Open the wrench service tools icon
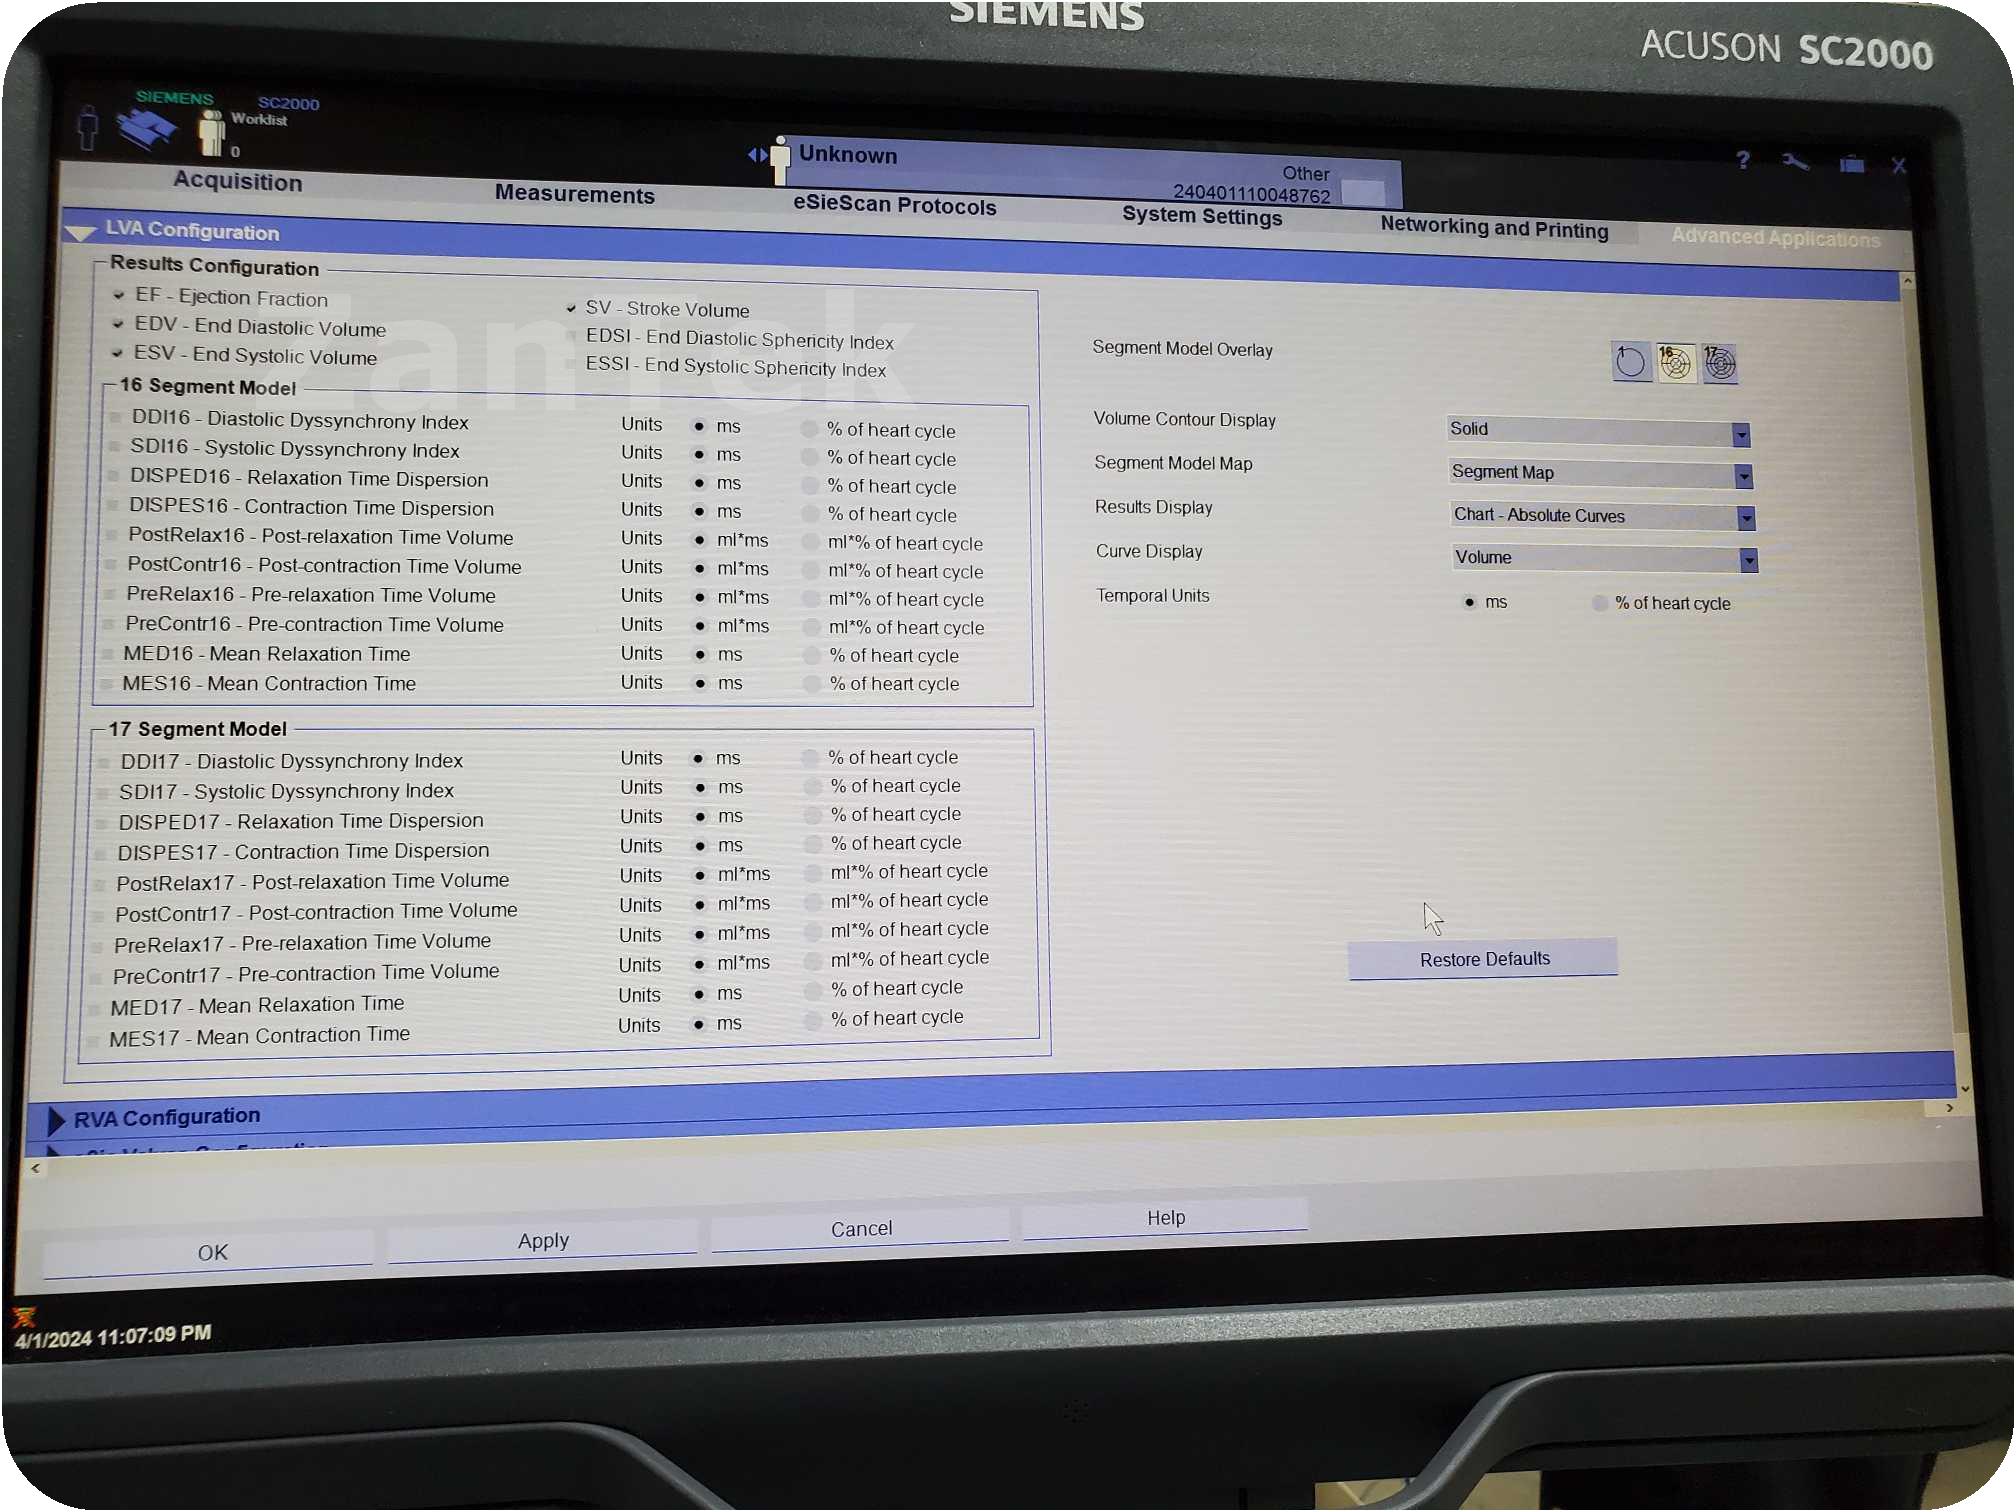The height and width of the screenshot is (1512, 2016). (x=1795, y=162)
